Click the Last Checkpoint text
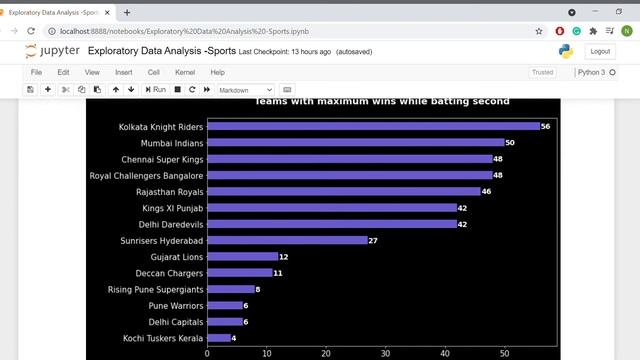The image size is (640, 360). click(284, 52)
